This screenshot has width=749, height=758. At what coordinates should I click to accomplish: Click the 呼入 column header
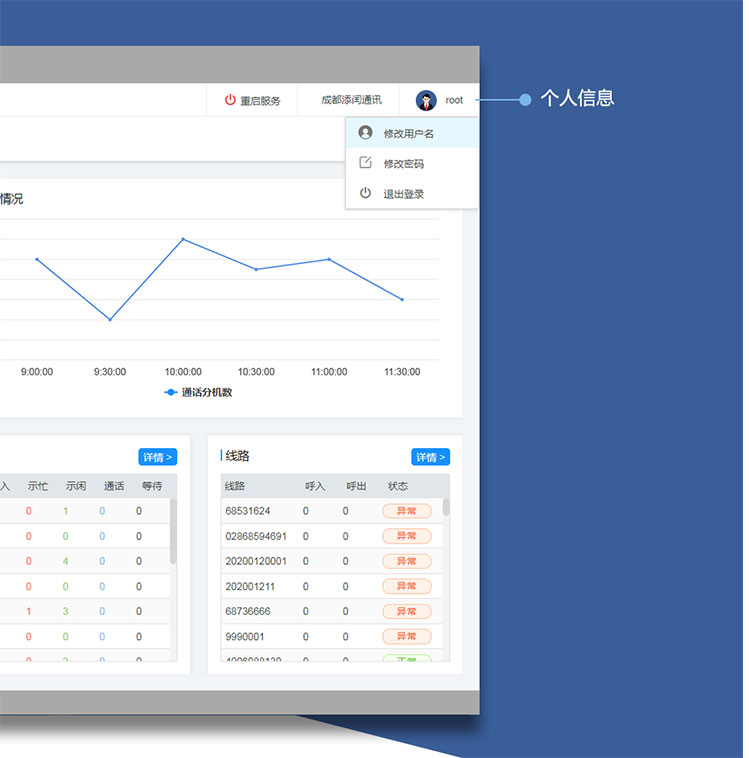(x=315, y=486)
